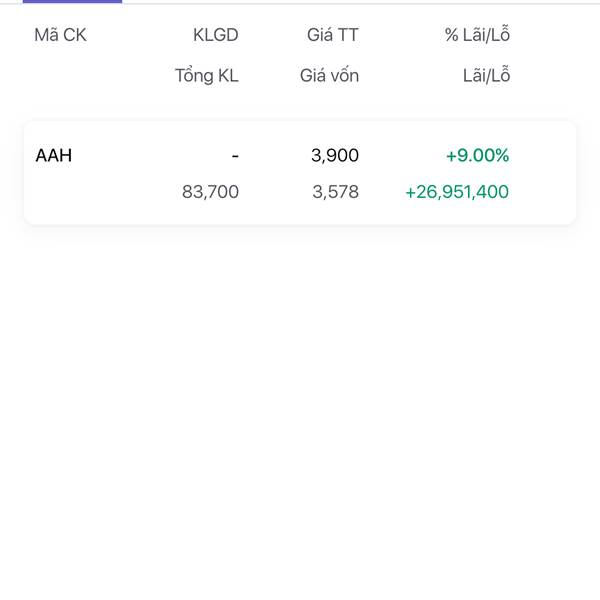Select the 83,700 total volume value
600x600 pixels.
coord(210,191)
